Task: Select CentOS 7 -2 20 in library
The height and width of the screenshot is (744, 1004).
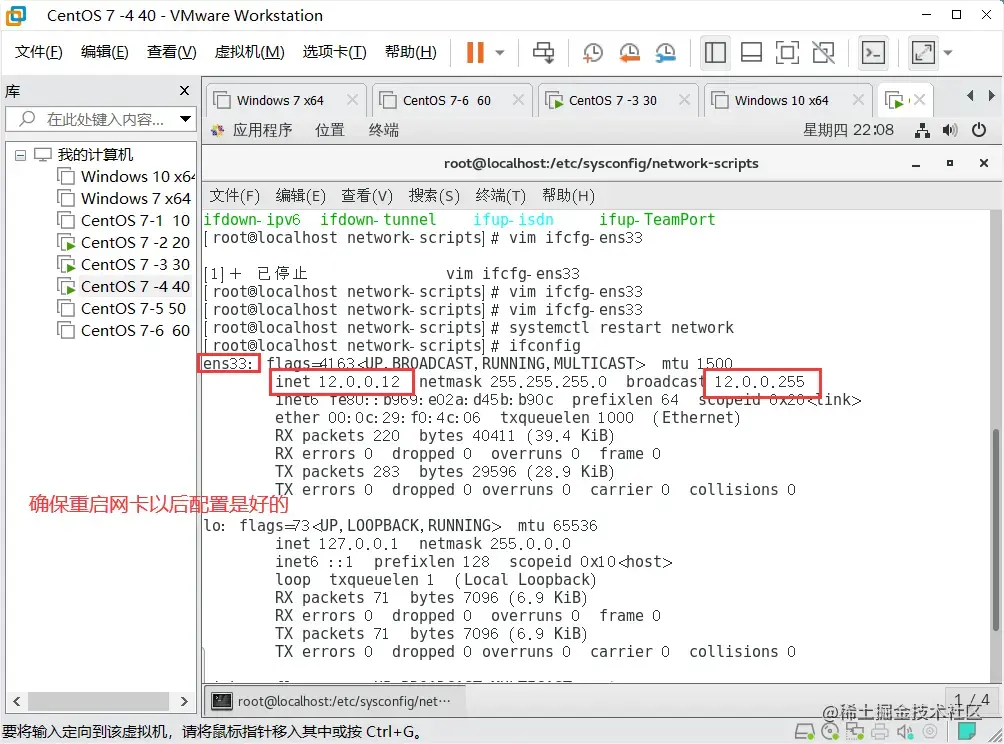Action: pyautogui.click(x=124, y=243)
